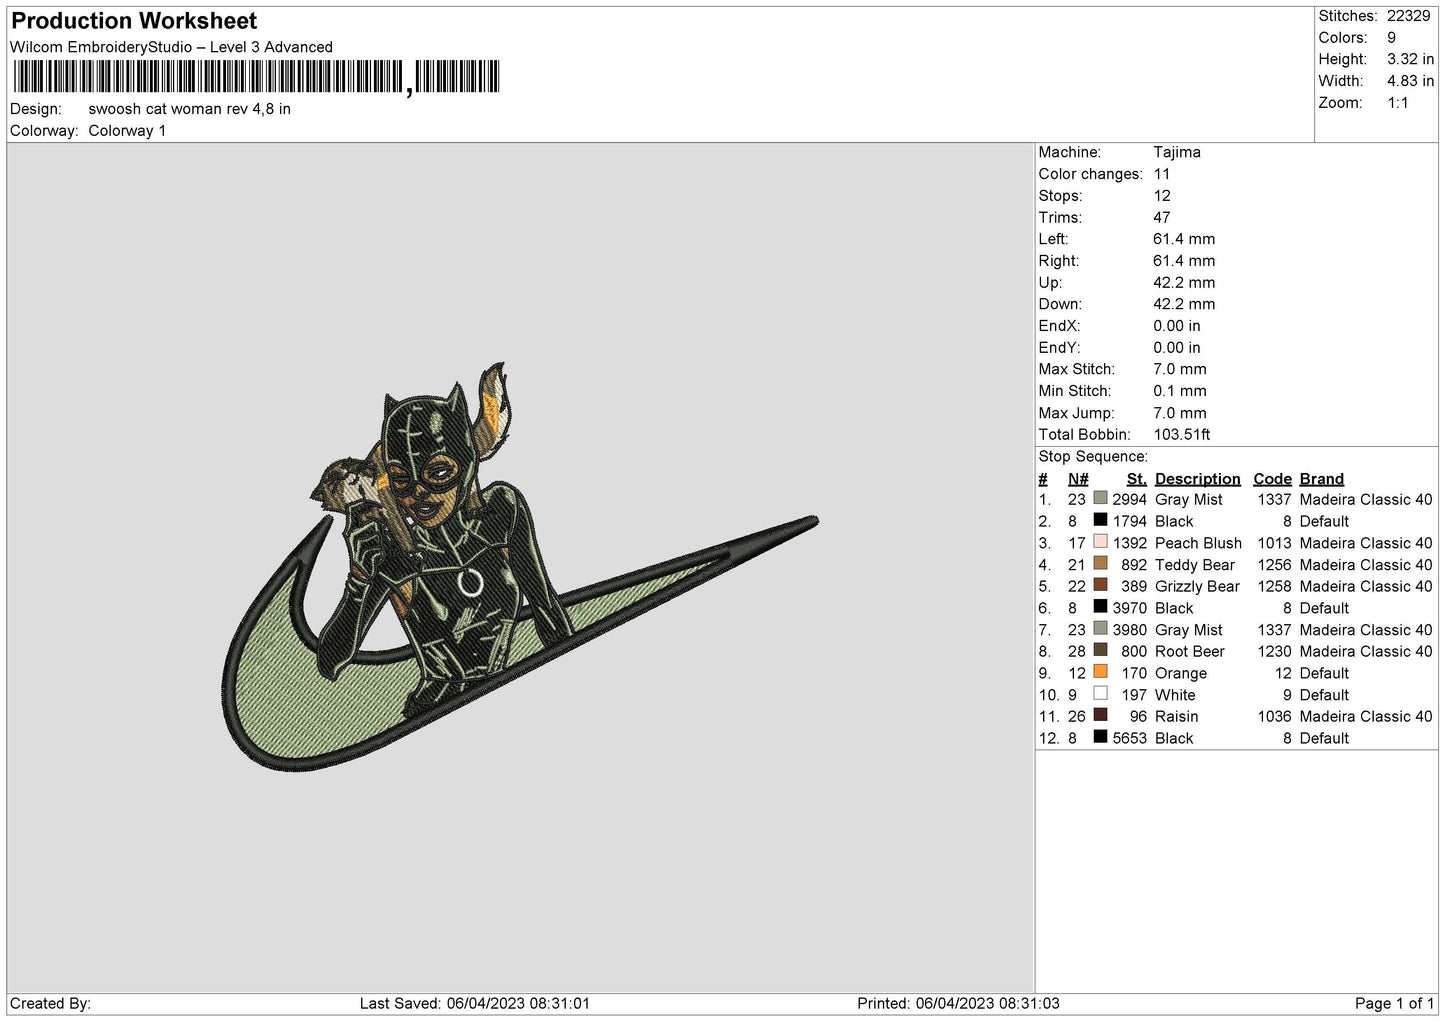
Task: Click the Description column header
Action: point(1197,479)
